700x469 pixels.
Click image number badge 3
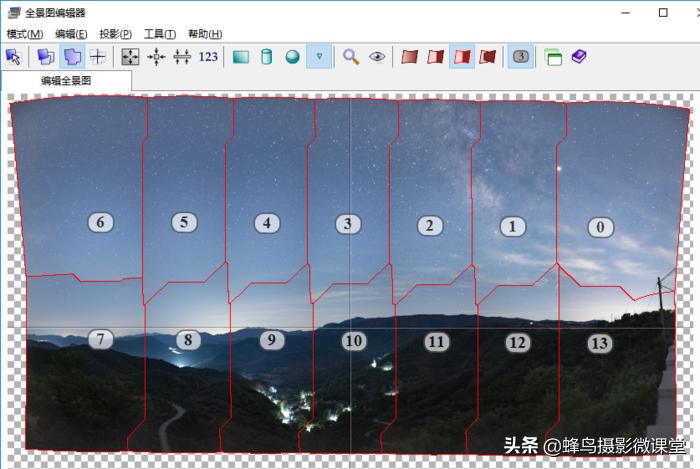[x=348, y=224]
